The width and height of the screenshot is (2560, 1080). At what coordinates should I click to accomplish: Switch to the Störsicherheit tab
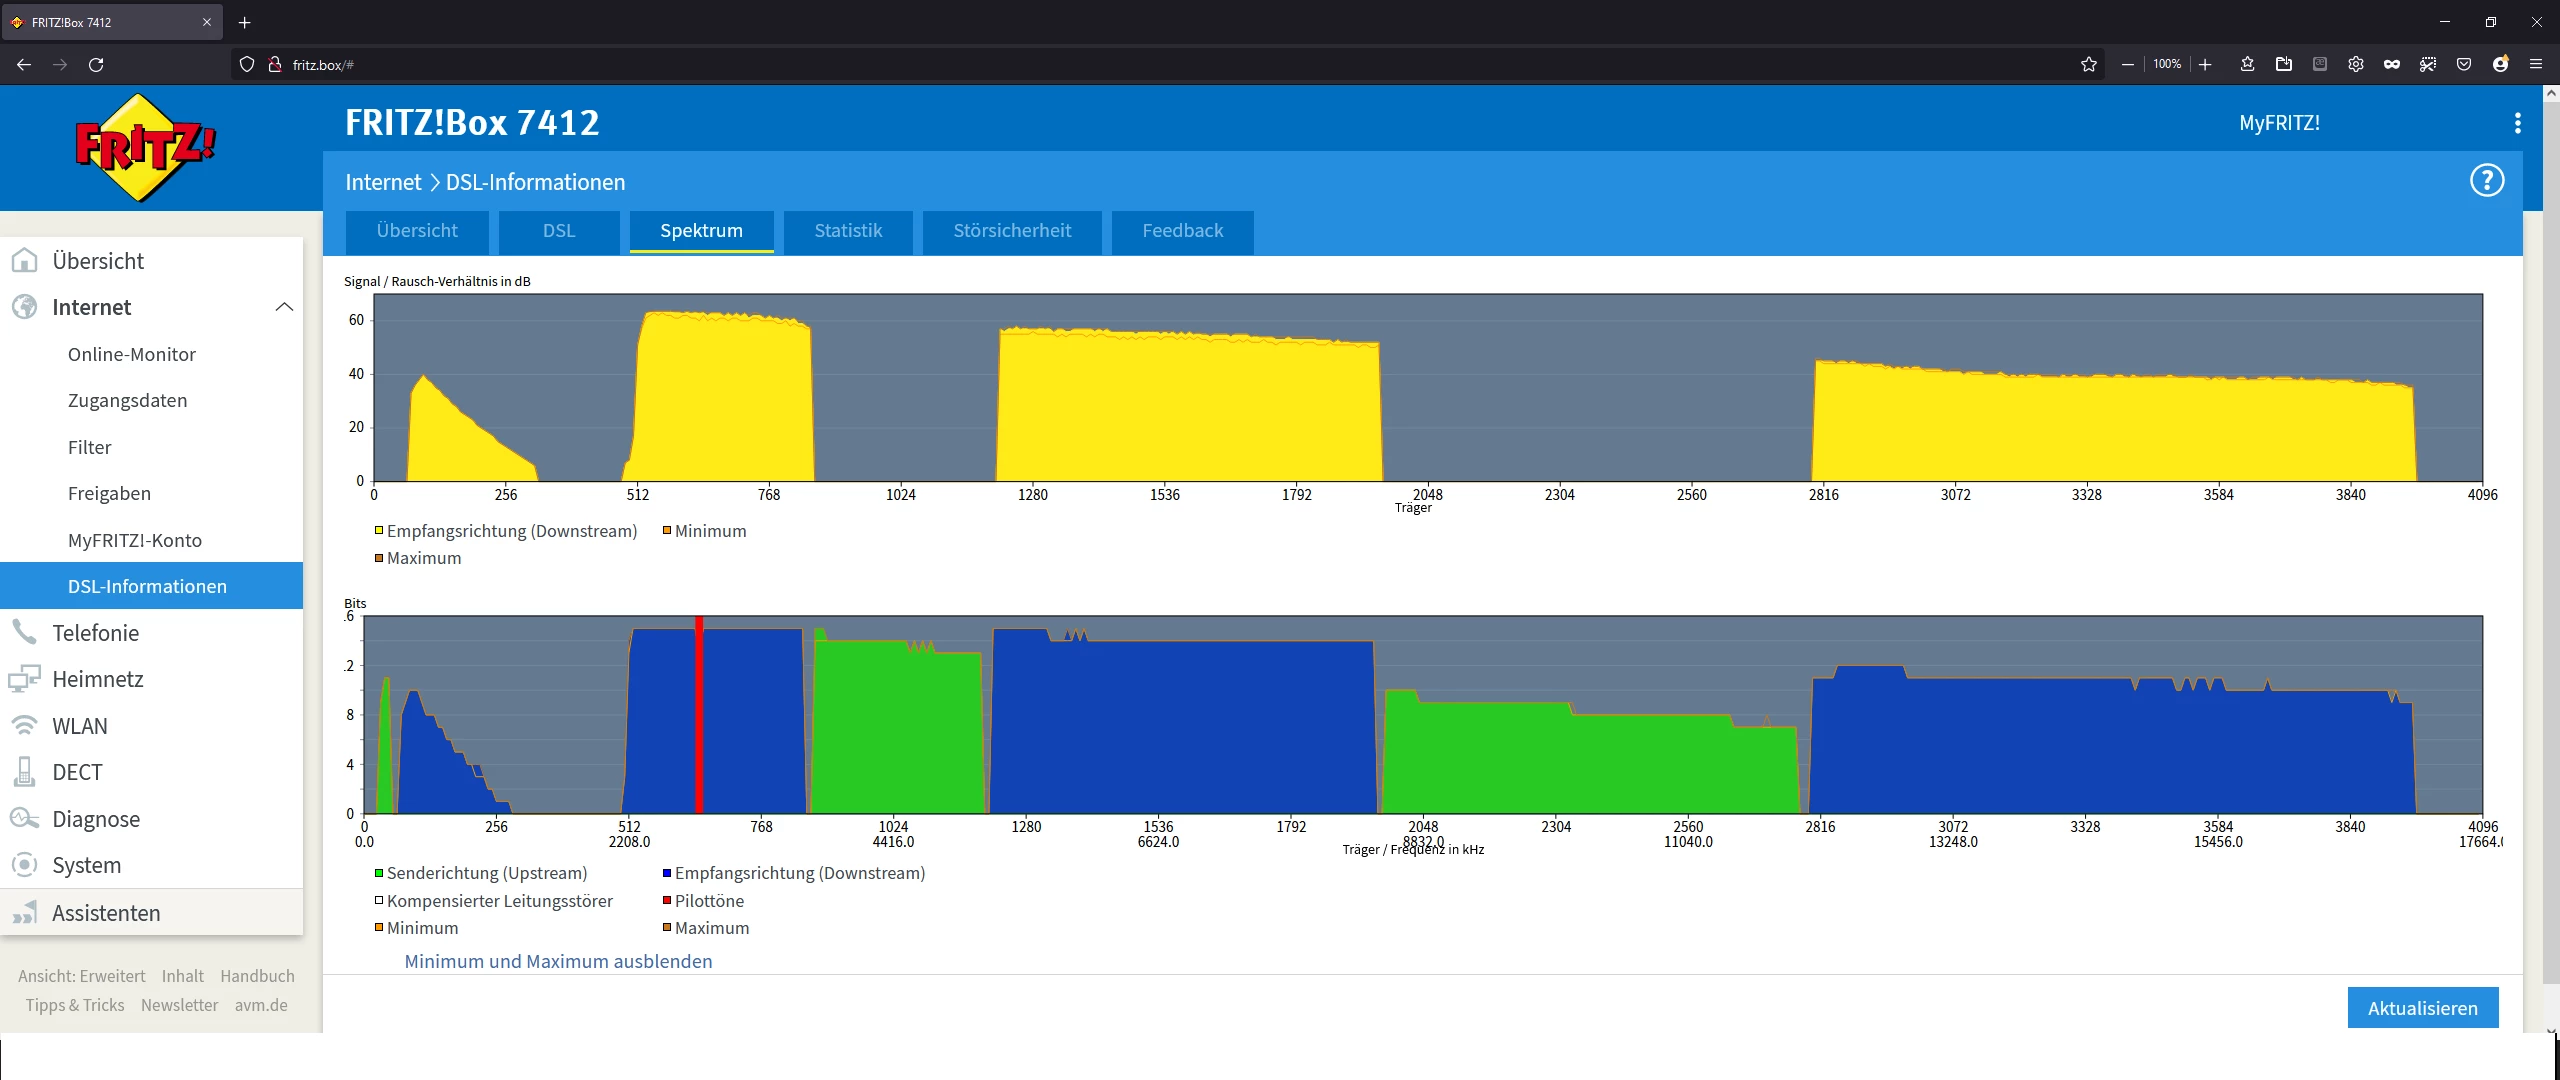pyautogui.click(x=1011, y=231)
